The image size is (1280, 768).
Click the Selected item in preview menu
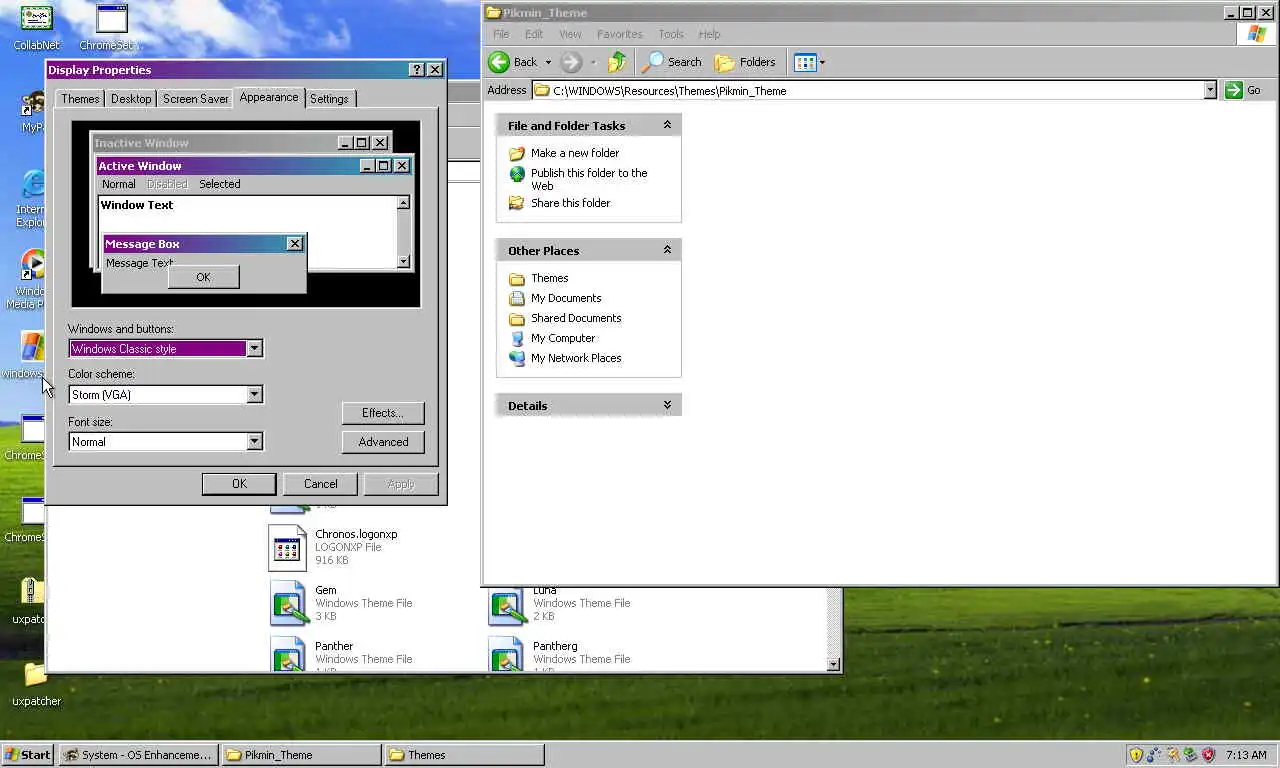tap(219, 184)
